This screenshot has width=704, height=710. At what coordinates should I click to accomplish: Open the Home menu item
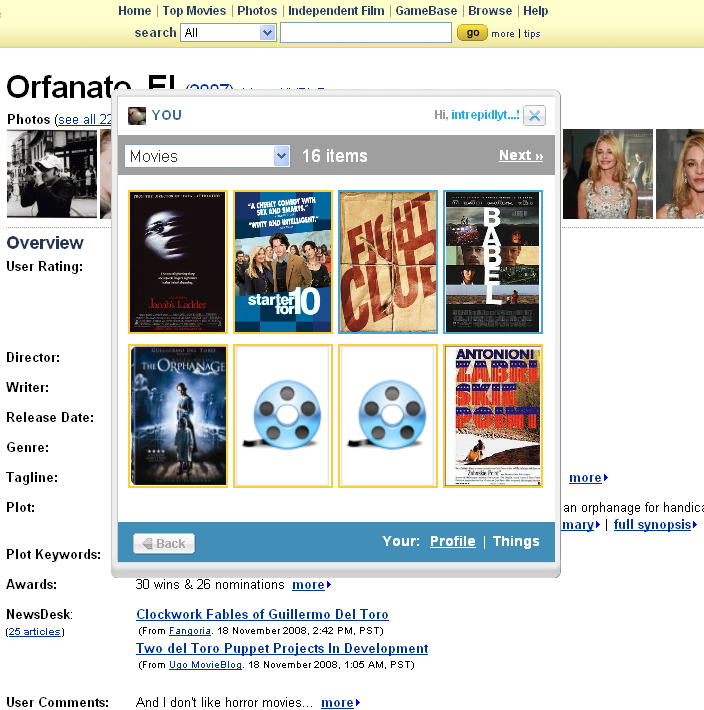[134, 10]
